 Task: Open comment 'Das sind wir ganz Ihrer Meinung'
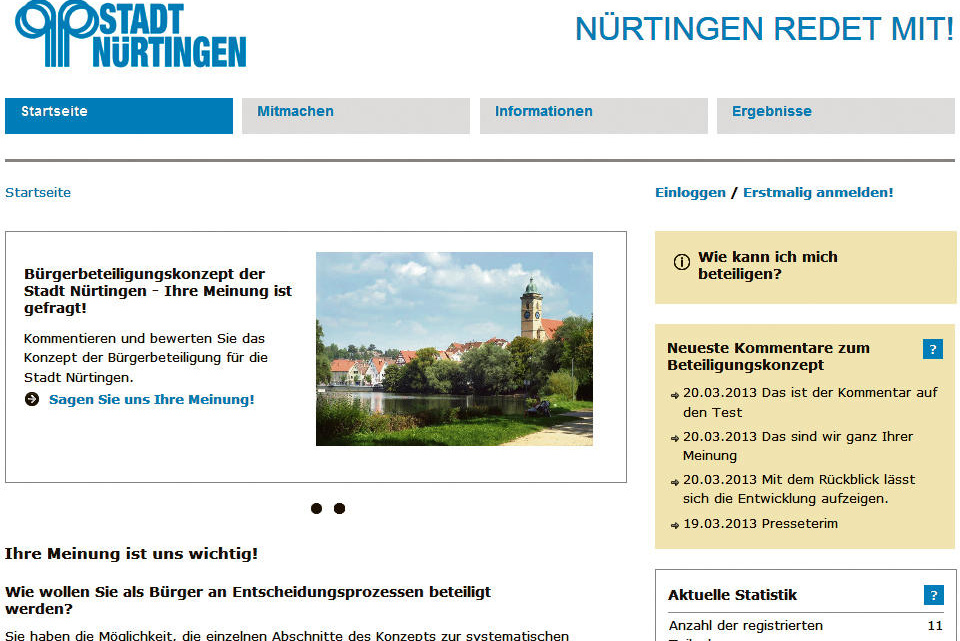coord(797,446)
